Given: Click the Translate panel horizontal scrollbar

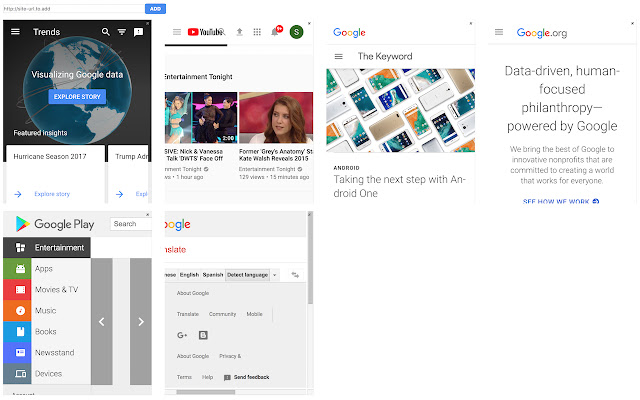Looking at the screenshot, I should coord(206,392).
